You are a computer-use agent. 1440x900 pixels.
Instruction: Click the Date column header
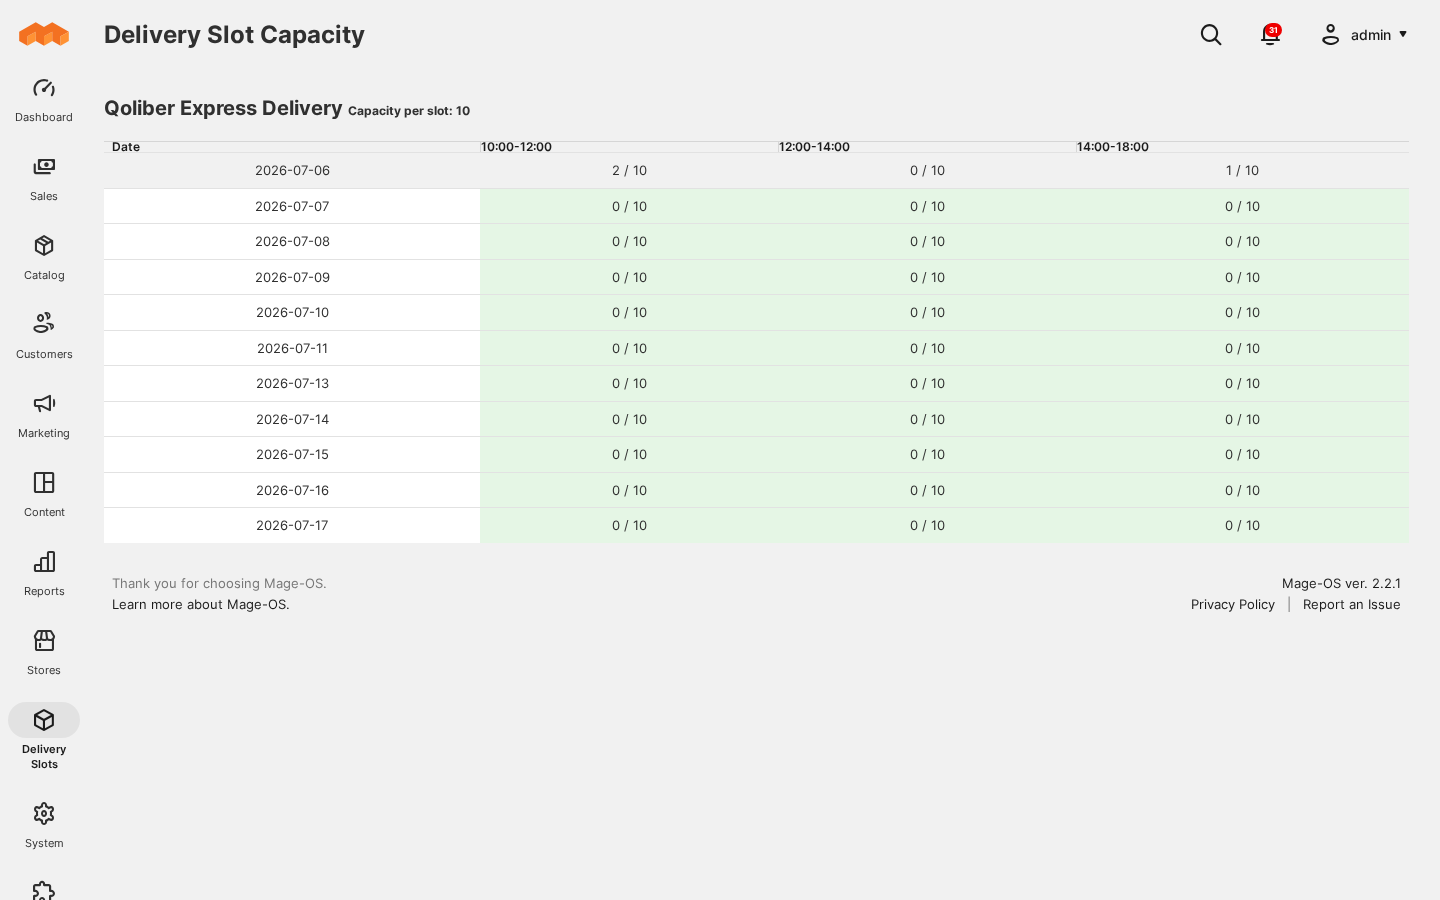(292, 147)
